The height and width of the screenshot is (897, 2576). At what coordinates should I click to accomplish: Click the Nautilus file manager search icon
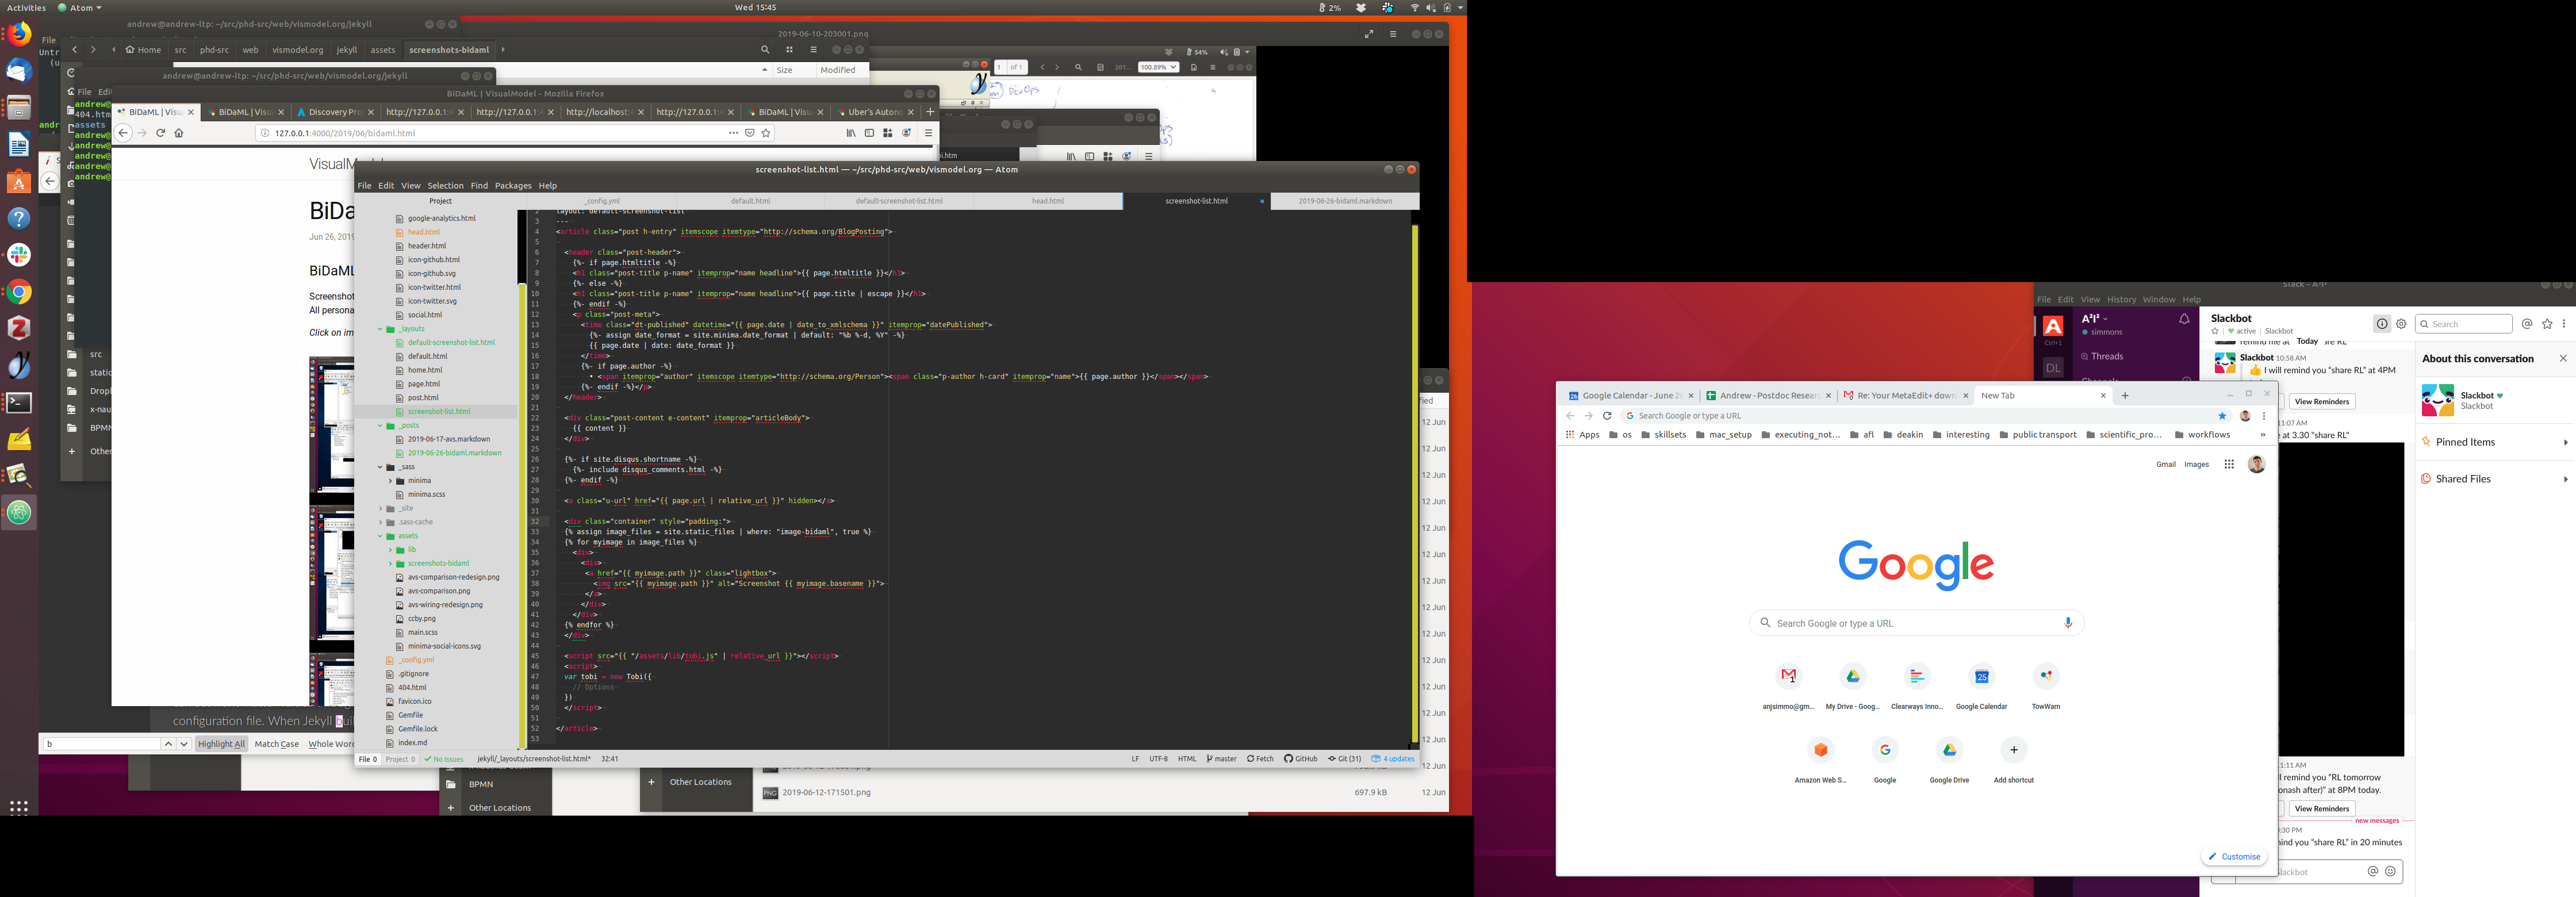(x=765, y=50)
